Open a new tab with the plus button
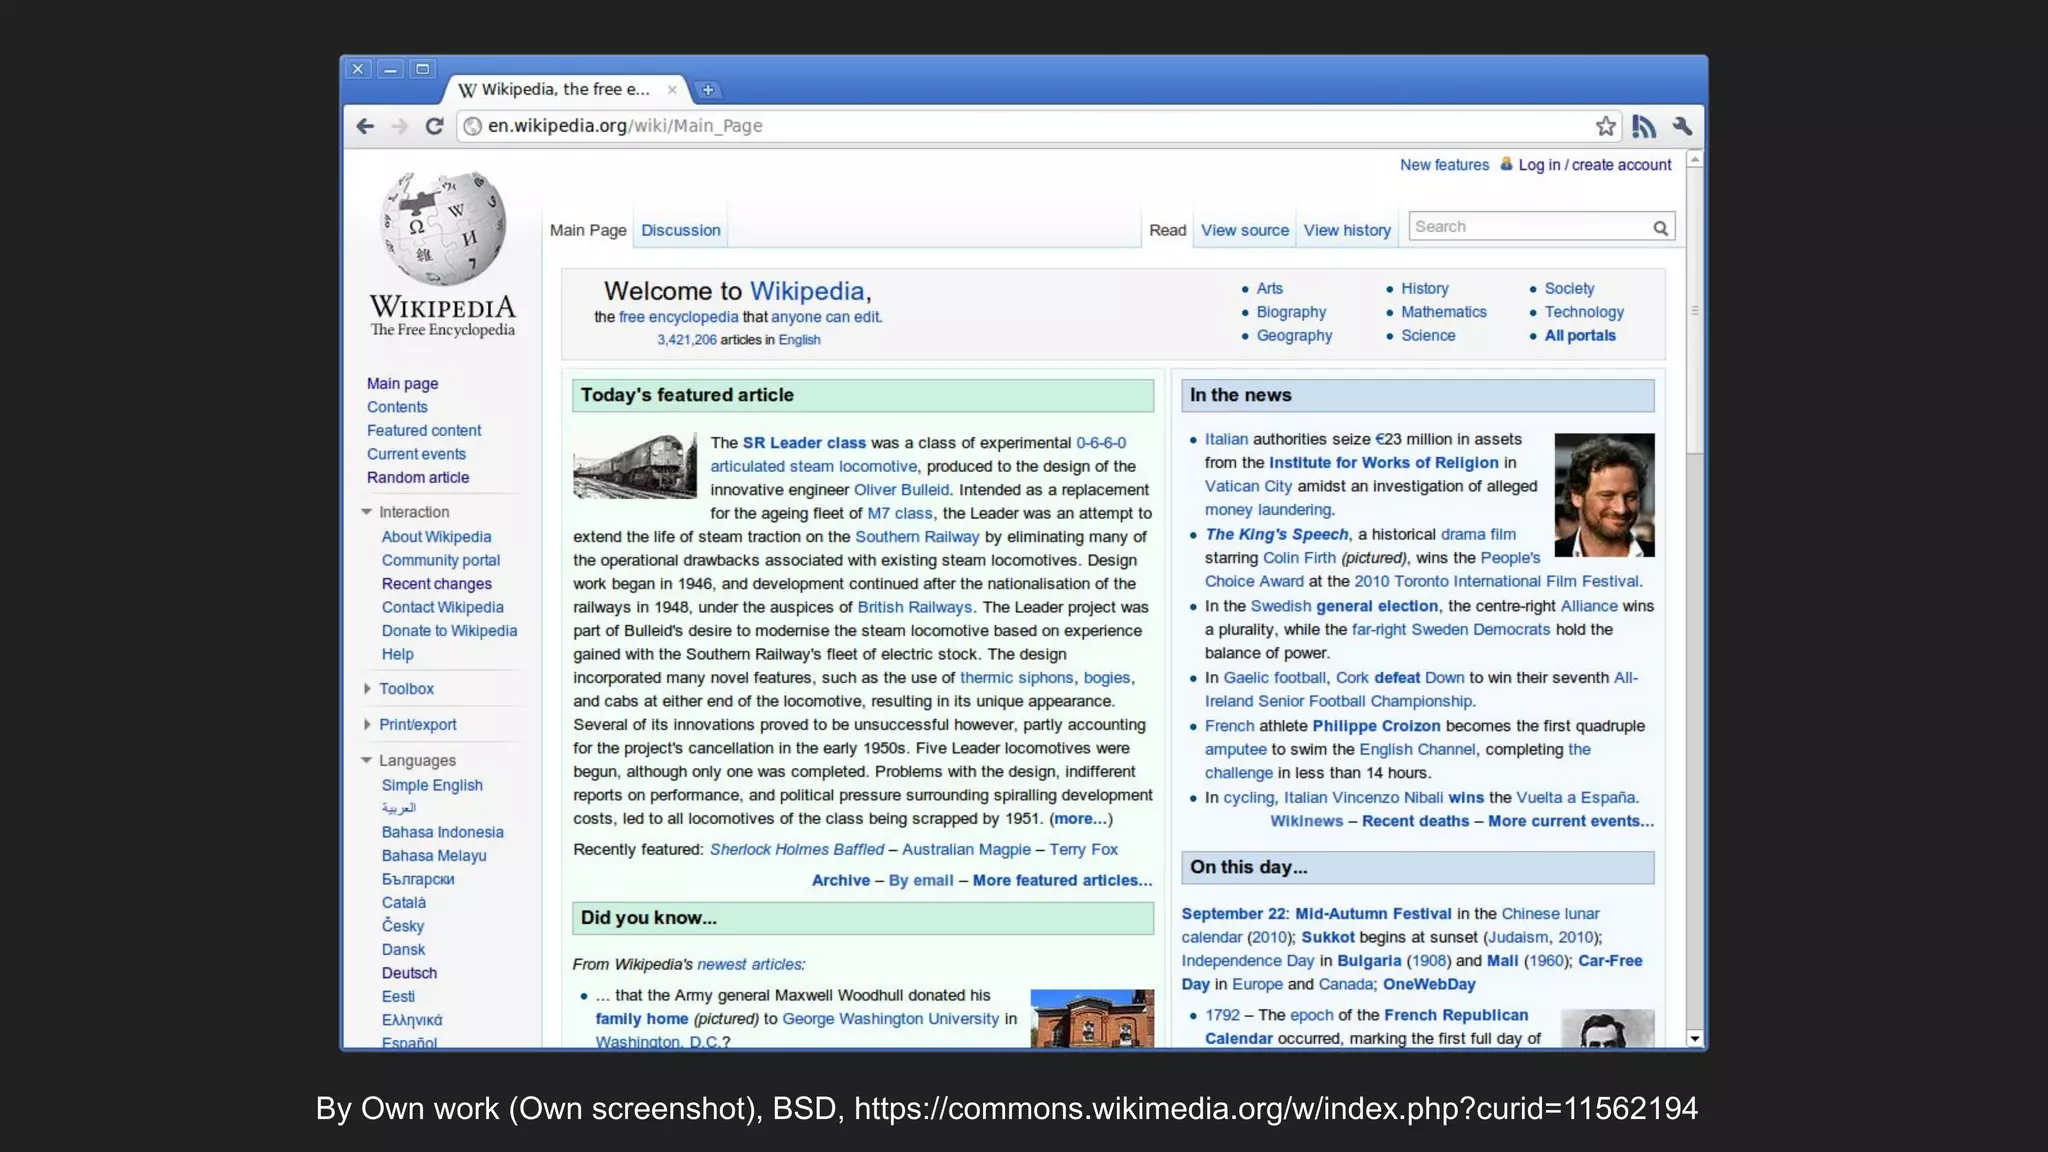The width and height of the screenshot is (2048, 1152). pos(708,90)
